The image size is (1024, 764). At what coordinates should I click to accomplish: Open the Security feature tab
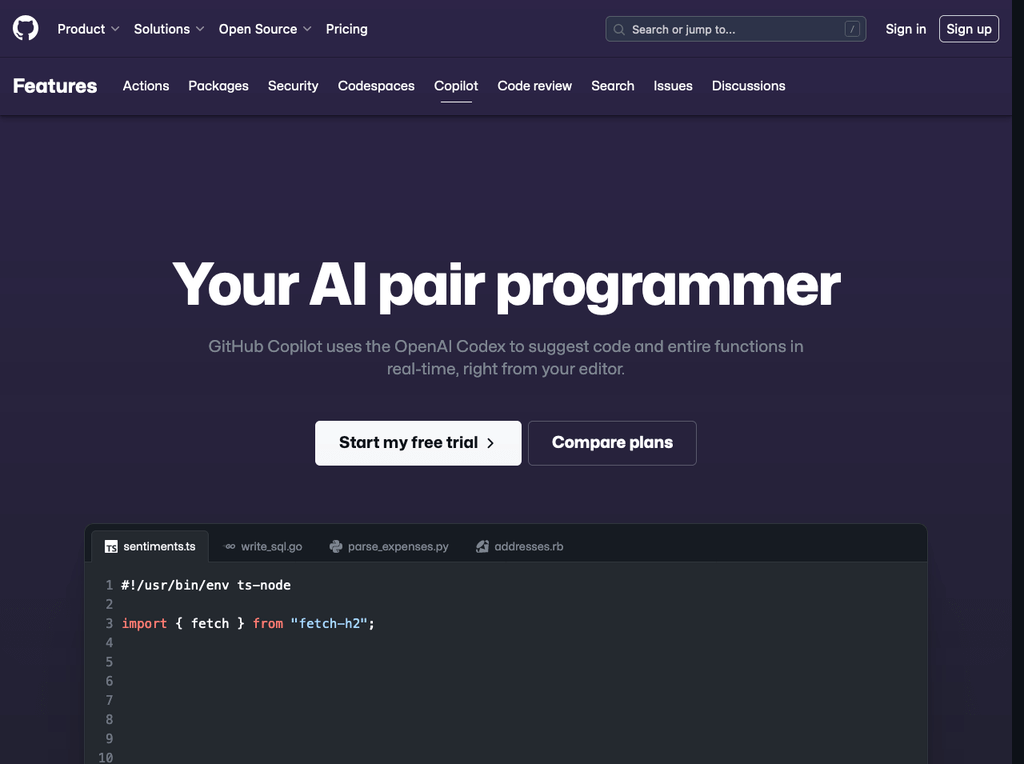click(293, 86)
